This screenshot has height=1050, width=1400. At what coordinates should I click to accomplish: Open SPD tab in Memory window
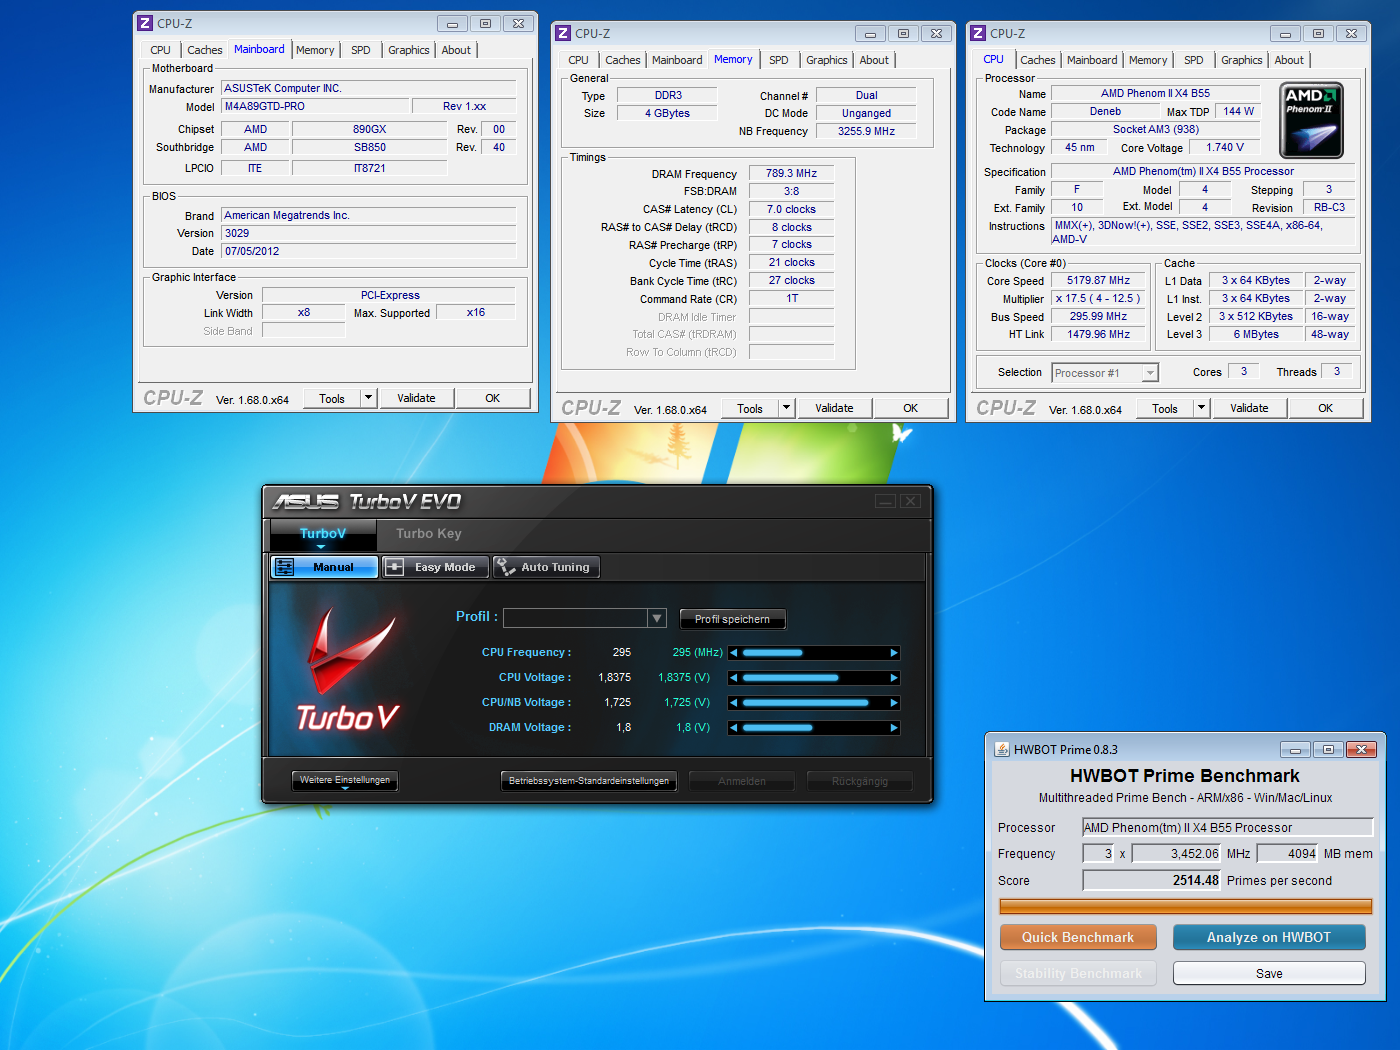pos(779,60)
